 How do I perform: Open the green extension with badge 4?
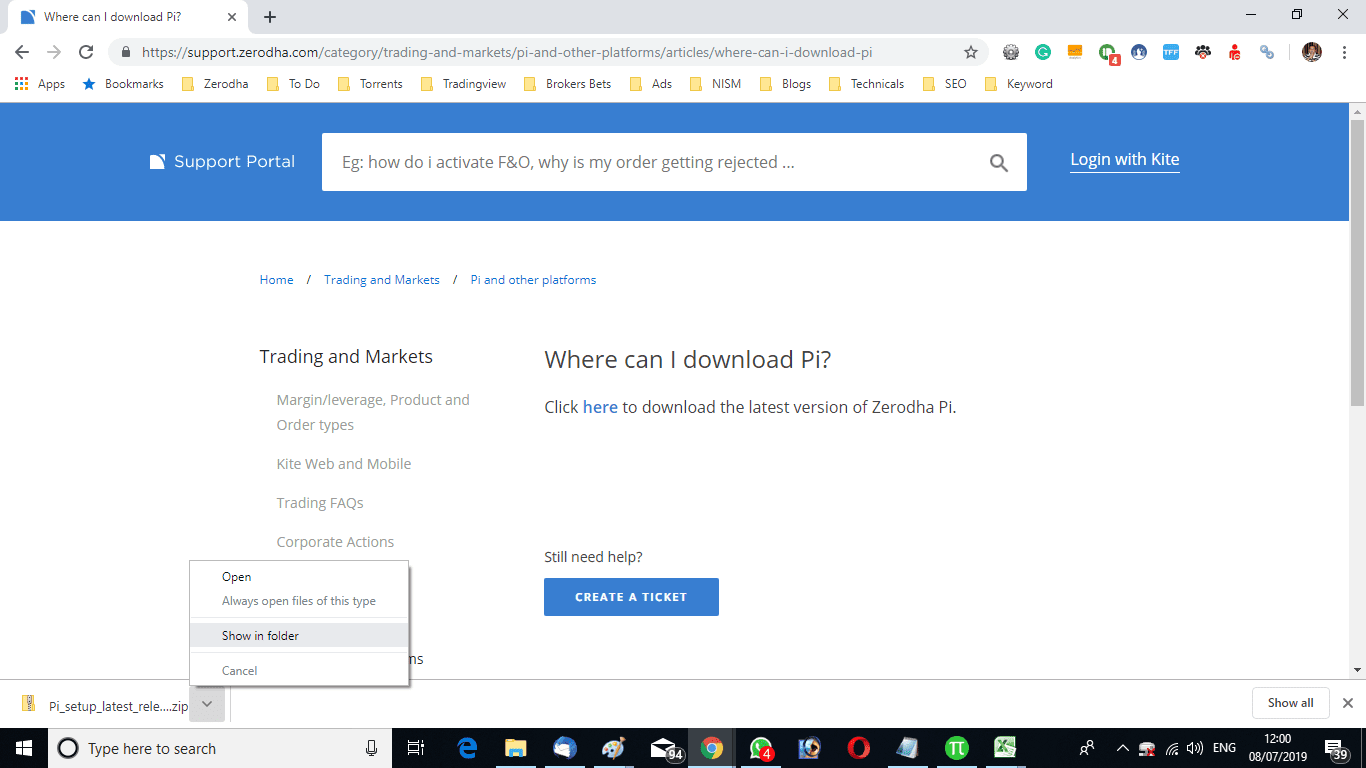1107,53
